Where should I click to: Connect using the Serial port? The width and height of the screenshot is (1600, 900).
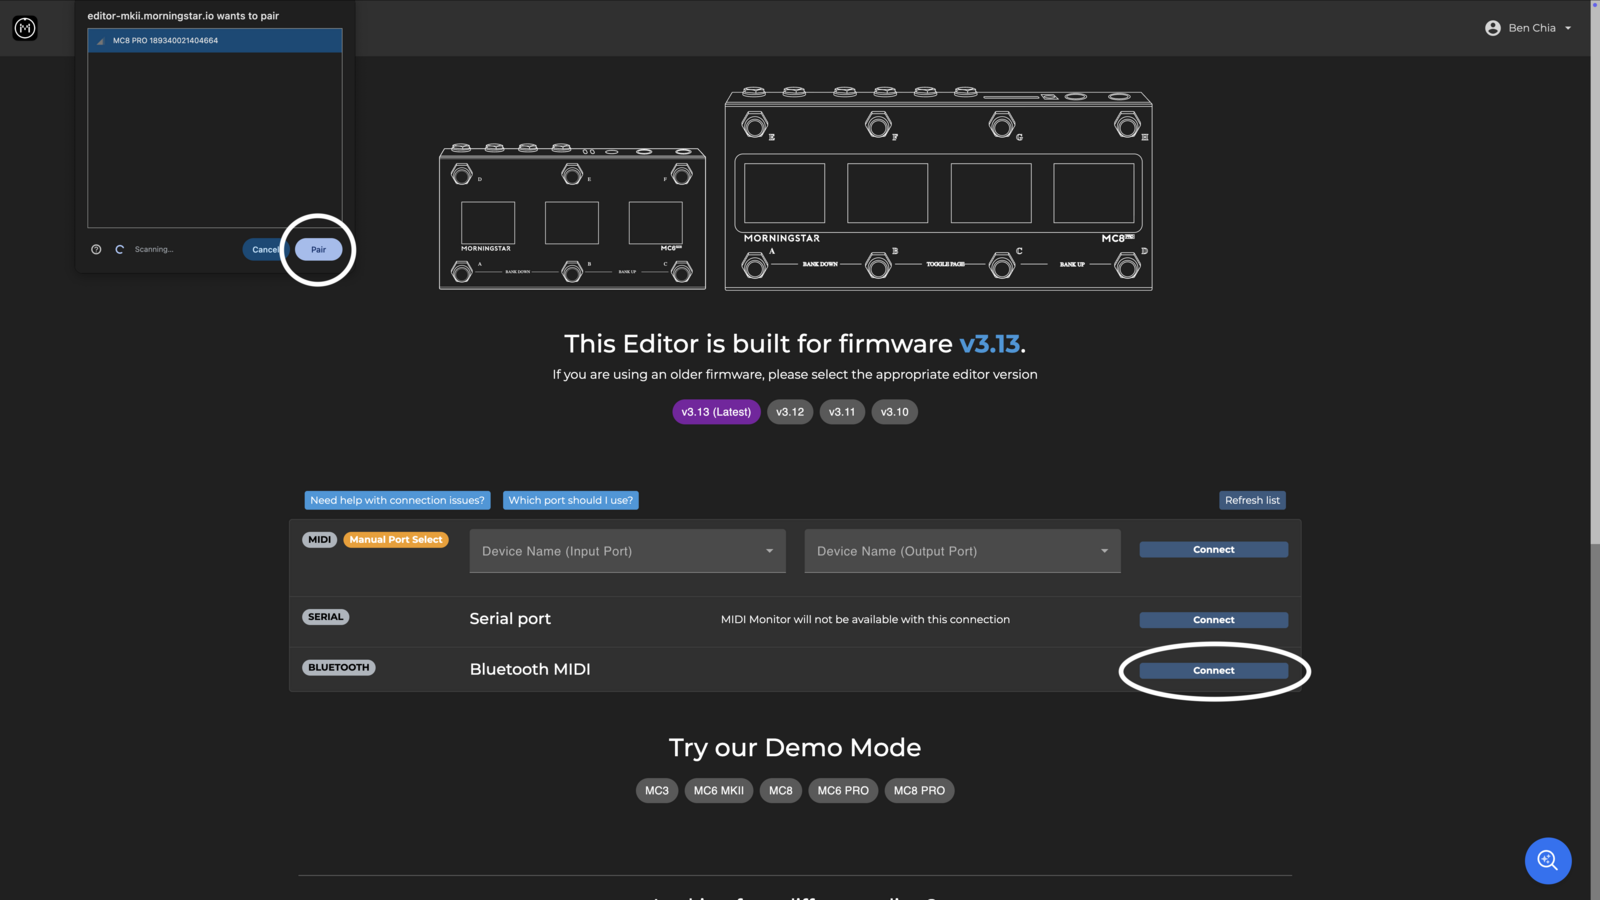click(1213, 620)
